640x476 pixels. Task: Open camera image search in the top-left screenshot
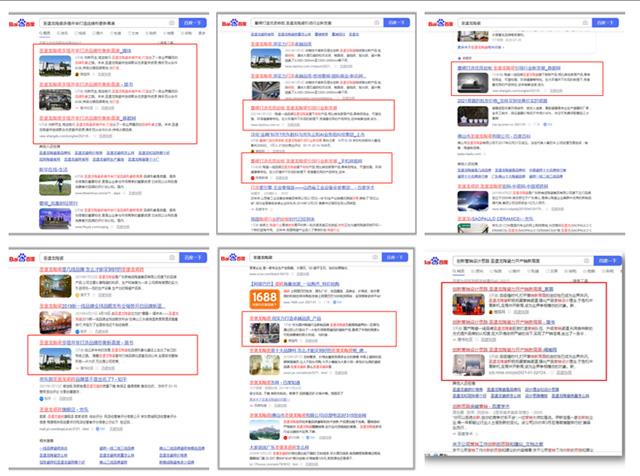(x=172, y=23)
